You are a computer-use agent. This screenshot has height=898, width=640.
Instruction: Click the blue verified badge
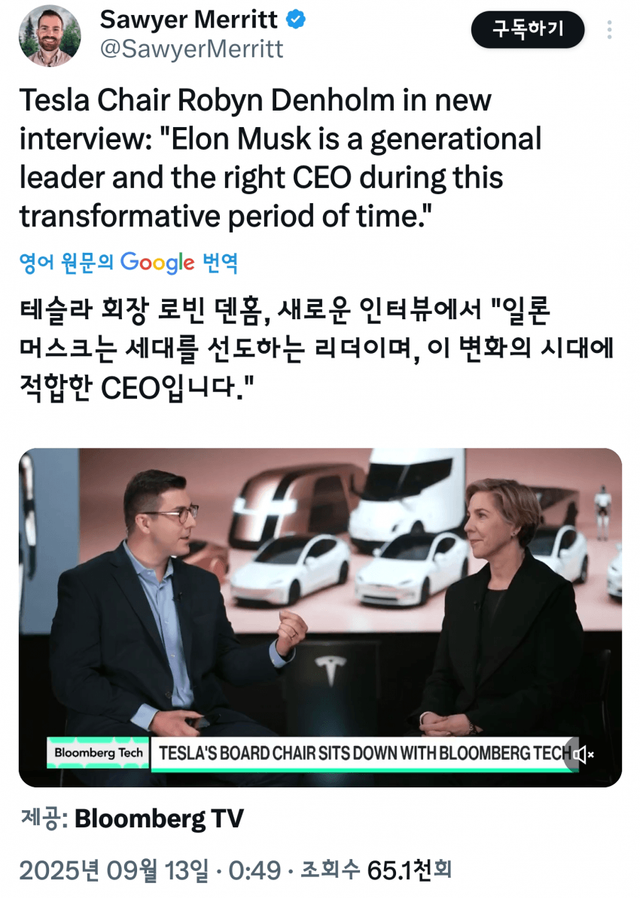297,19
